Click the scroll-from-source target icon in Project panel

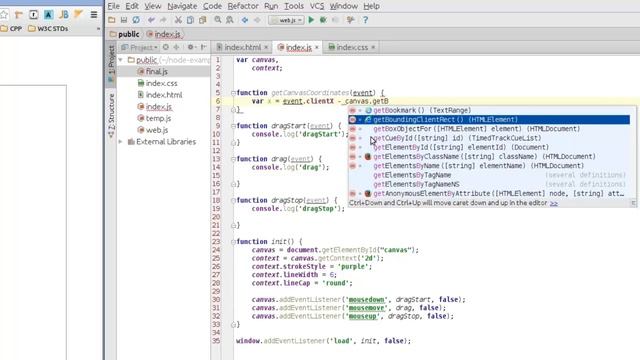166,47
